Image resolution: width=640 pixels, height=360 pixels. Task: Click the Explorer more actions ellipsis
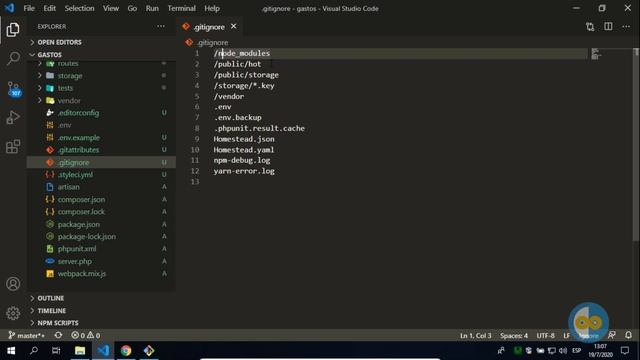[x=161, y=27]
